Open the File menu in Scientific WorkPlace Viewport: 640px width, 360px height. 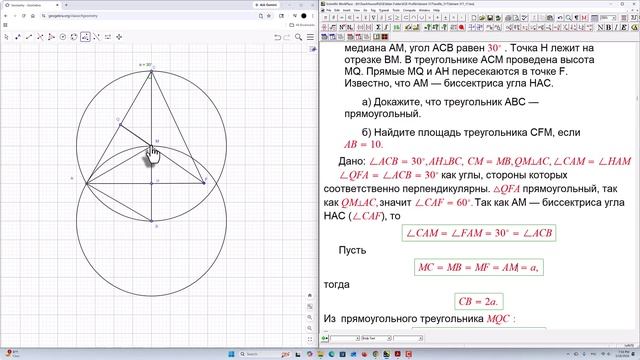[329, 10]
